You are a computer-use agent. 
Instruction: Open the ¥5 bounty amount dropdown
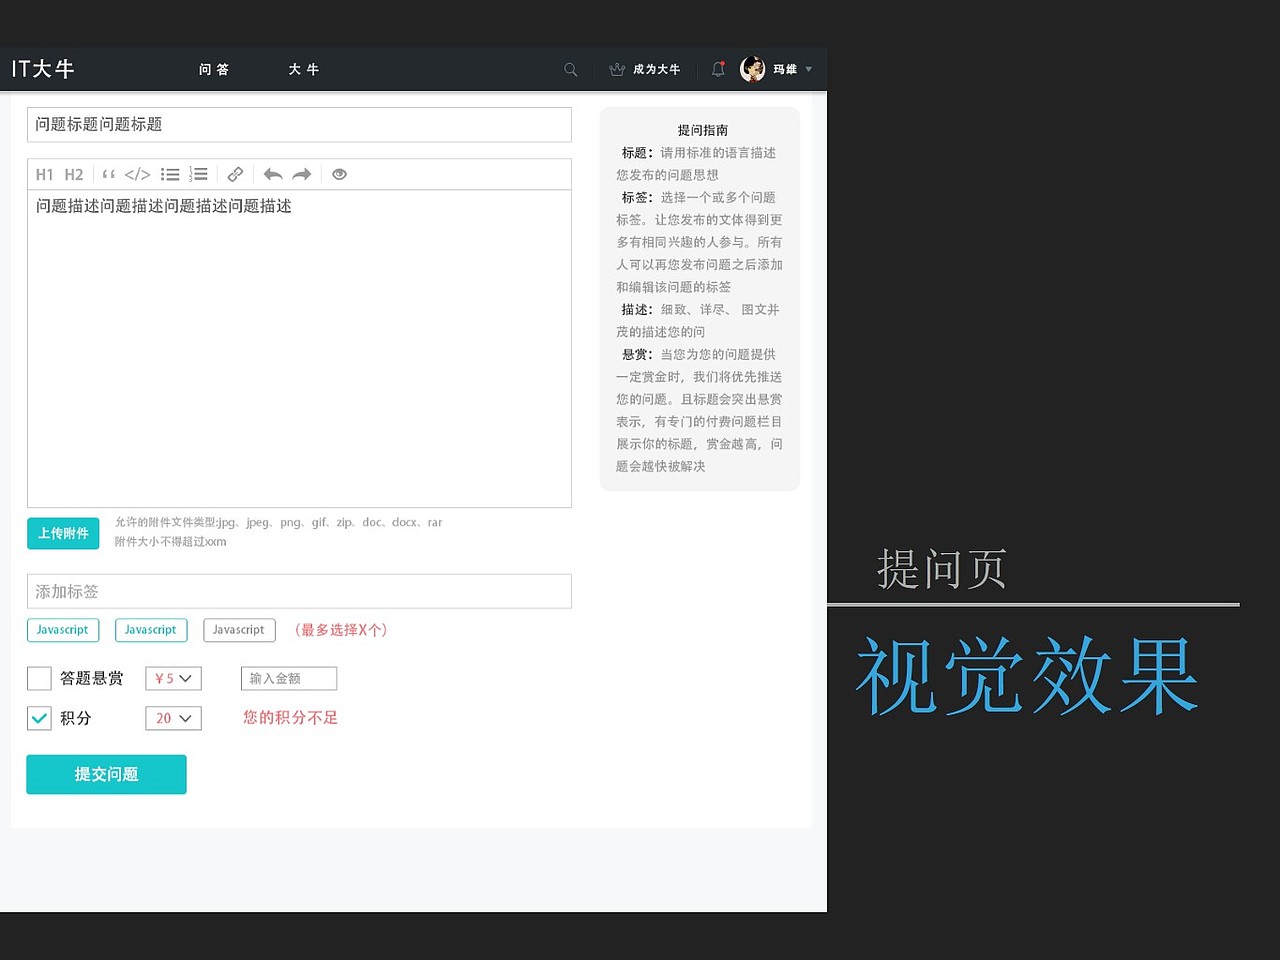pyautogui.click(x=172, y=678)
